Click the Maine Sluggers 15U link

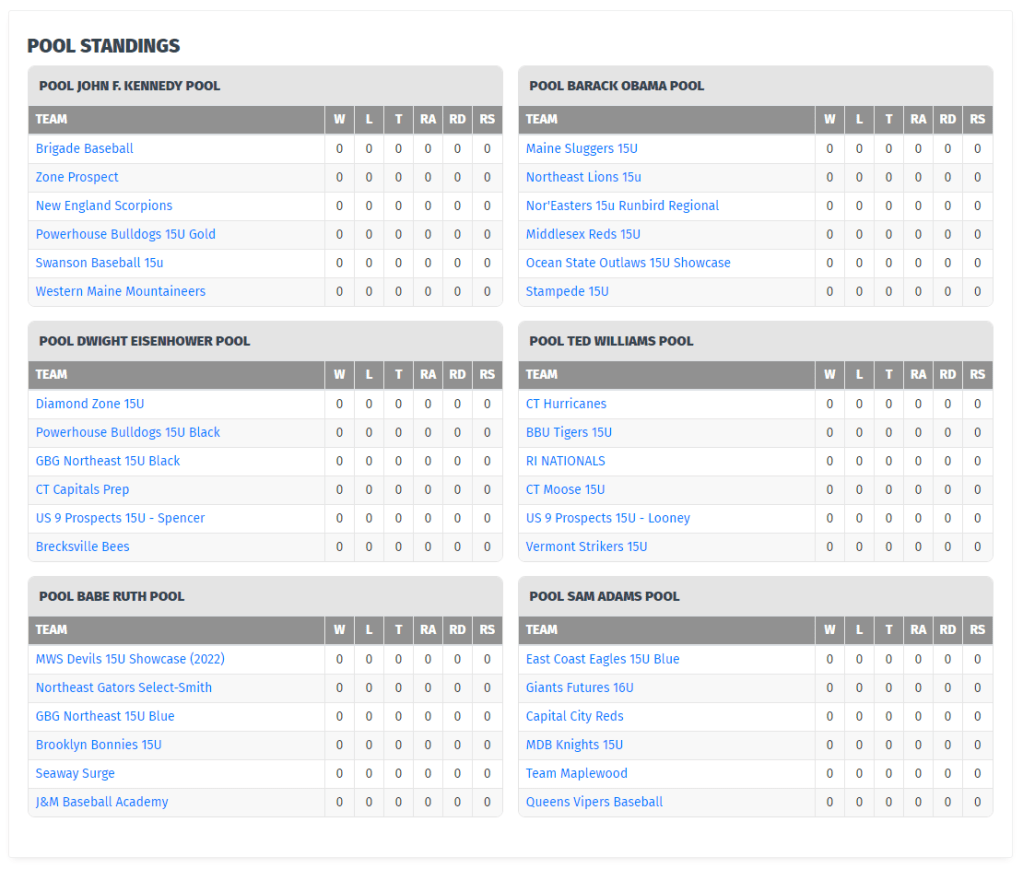[x=581, y=149]
